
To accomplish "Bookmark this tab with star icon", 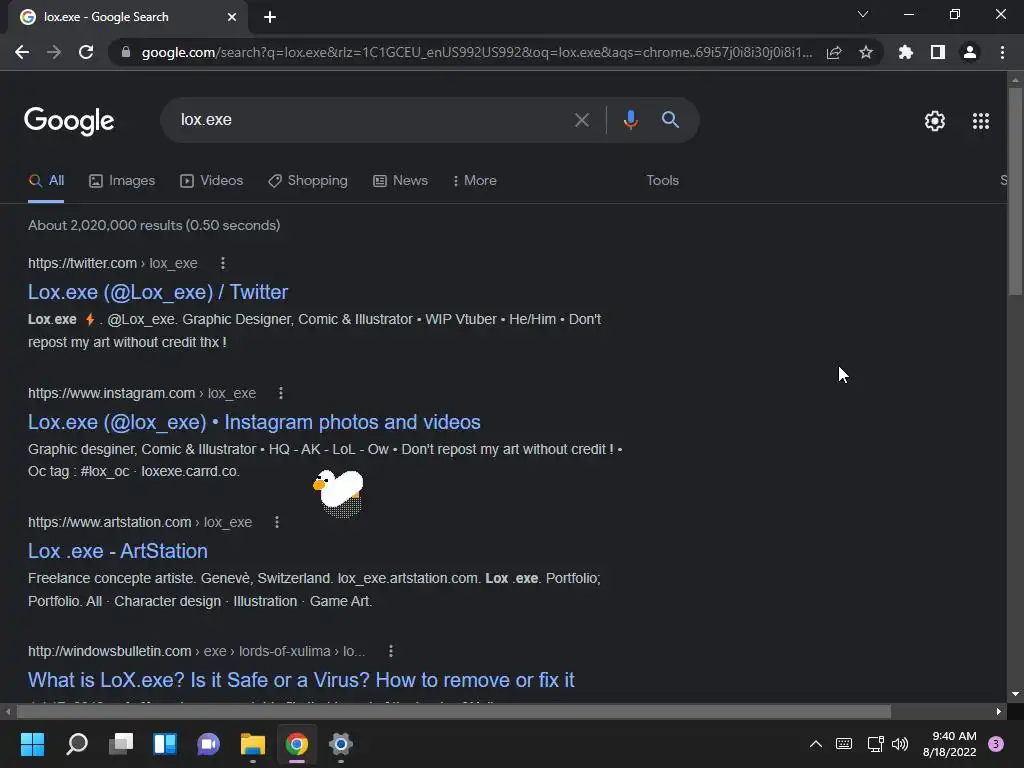I will pos(866,52).
